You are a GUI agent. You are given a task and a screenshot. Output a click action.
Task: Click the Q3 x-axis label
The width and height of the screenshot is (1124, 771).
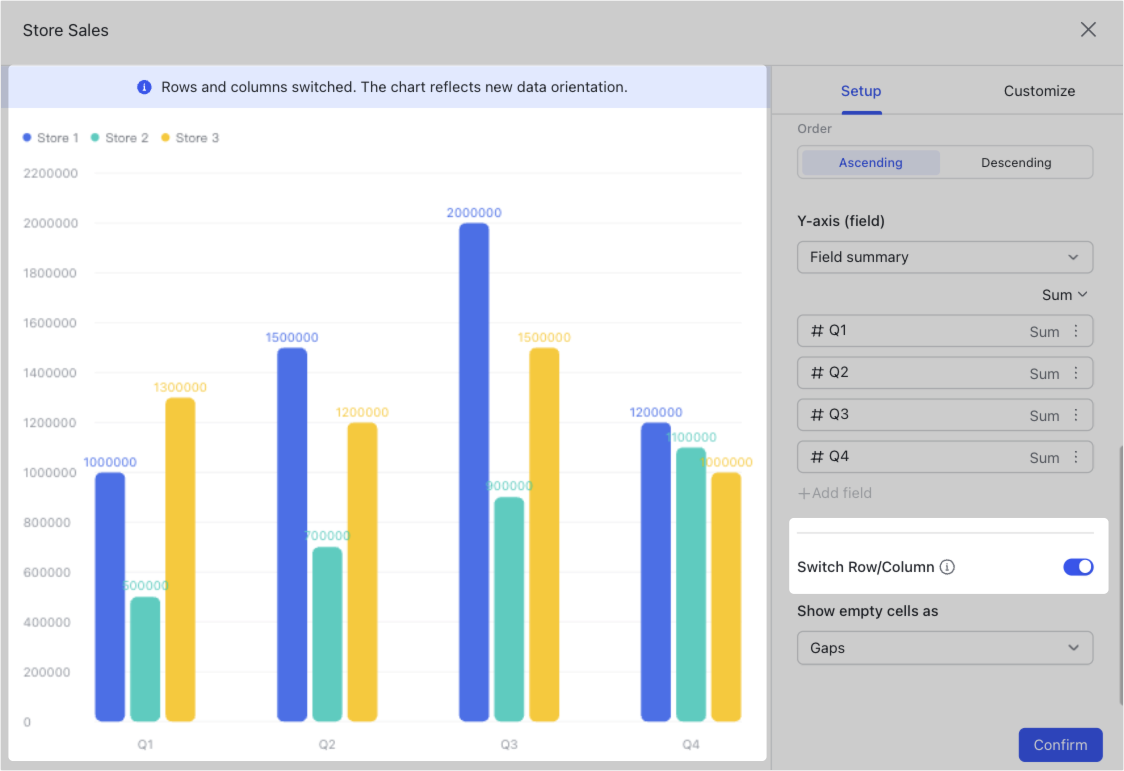509,744
